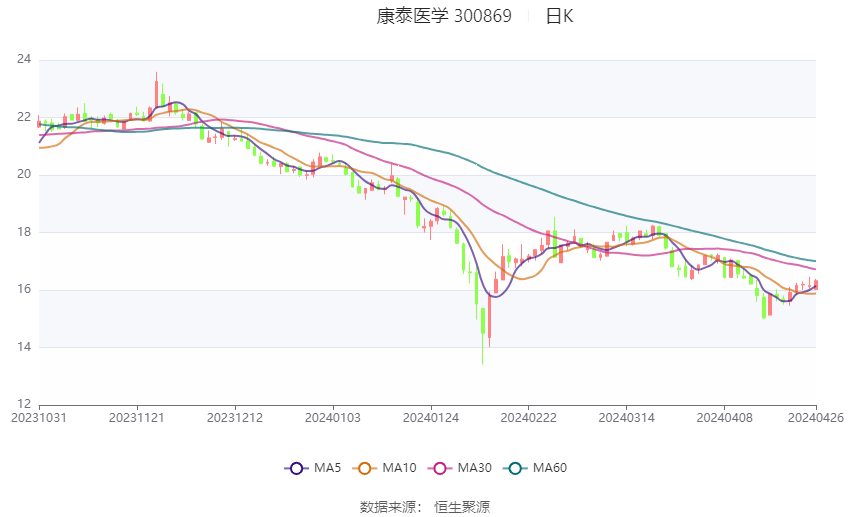Click the 16 price axis label
850x517 pixels.
24,289
